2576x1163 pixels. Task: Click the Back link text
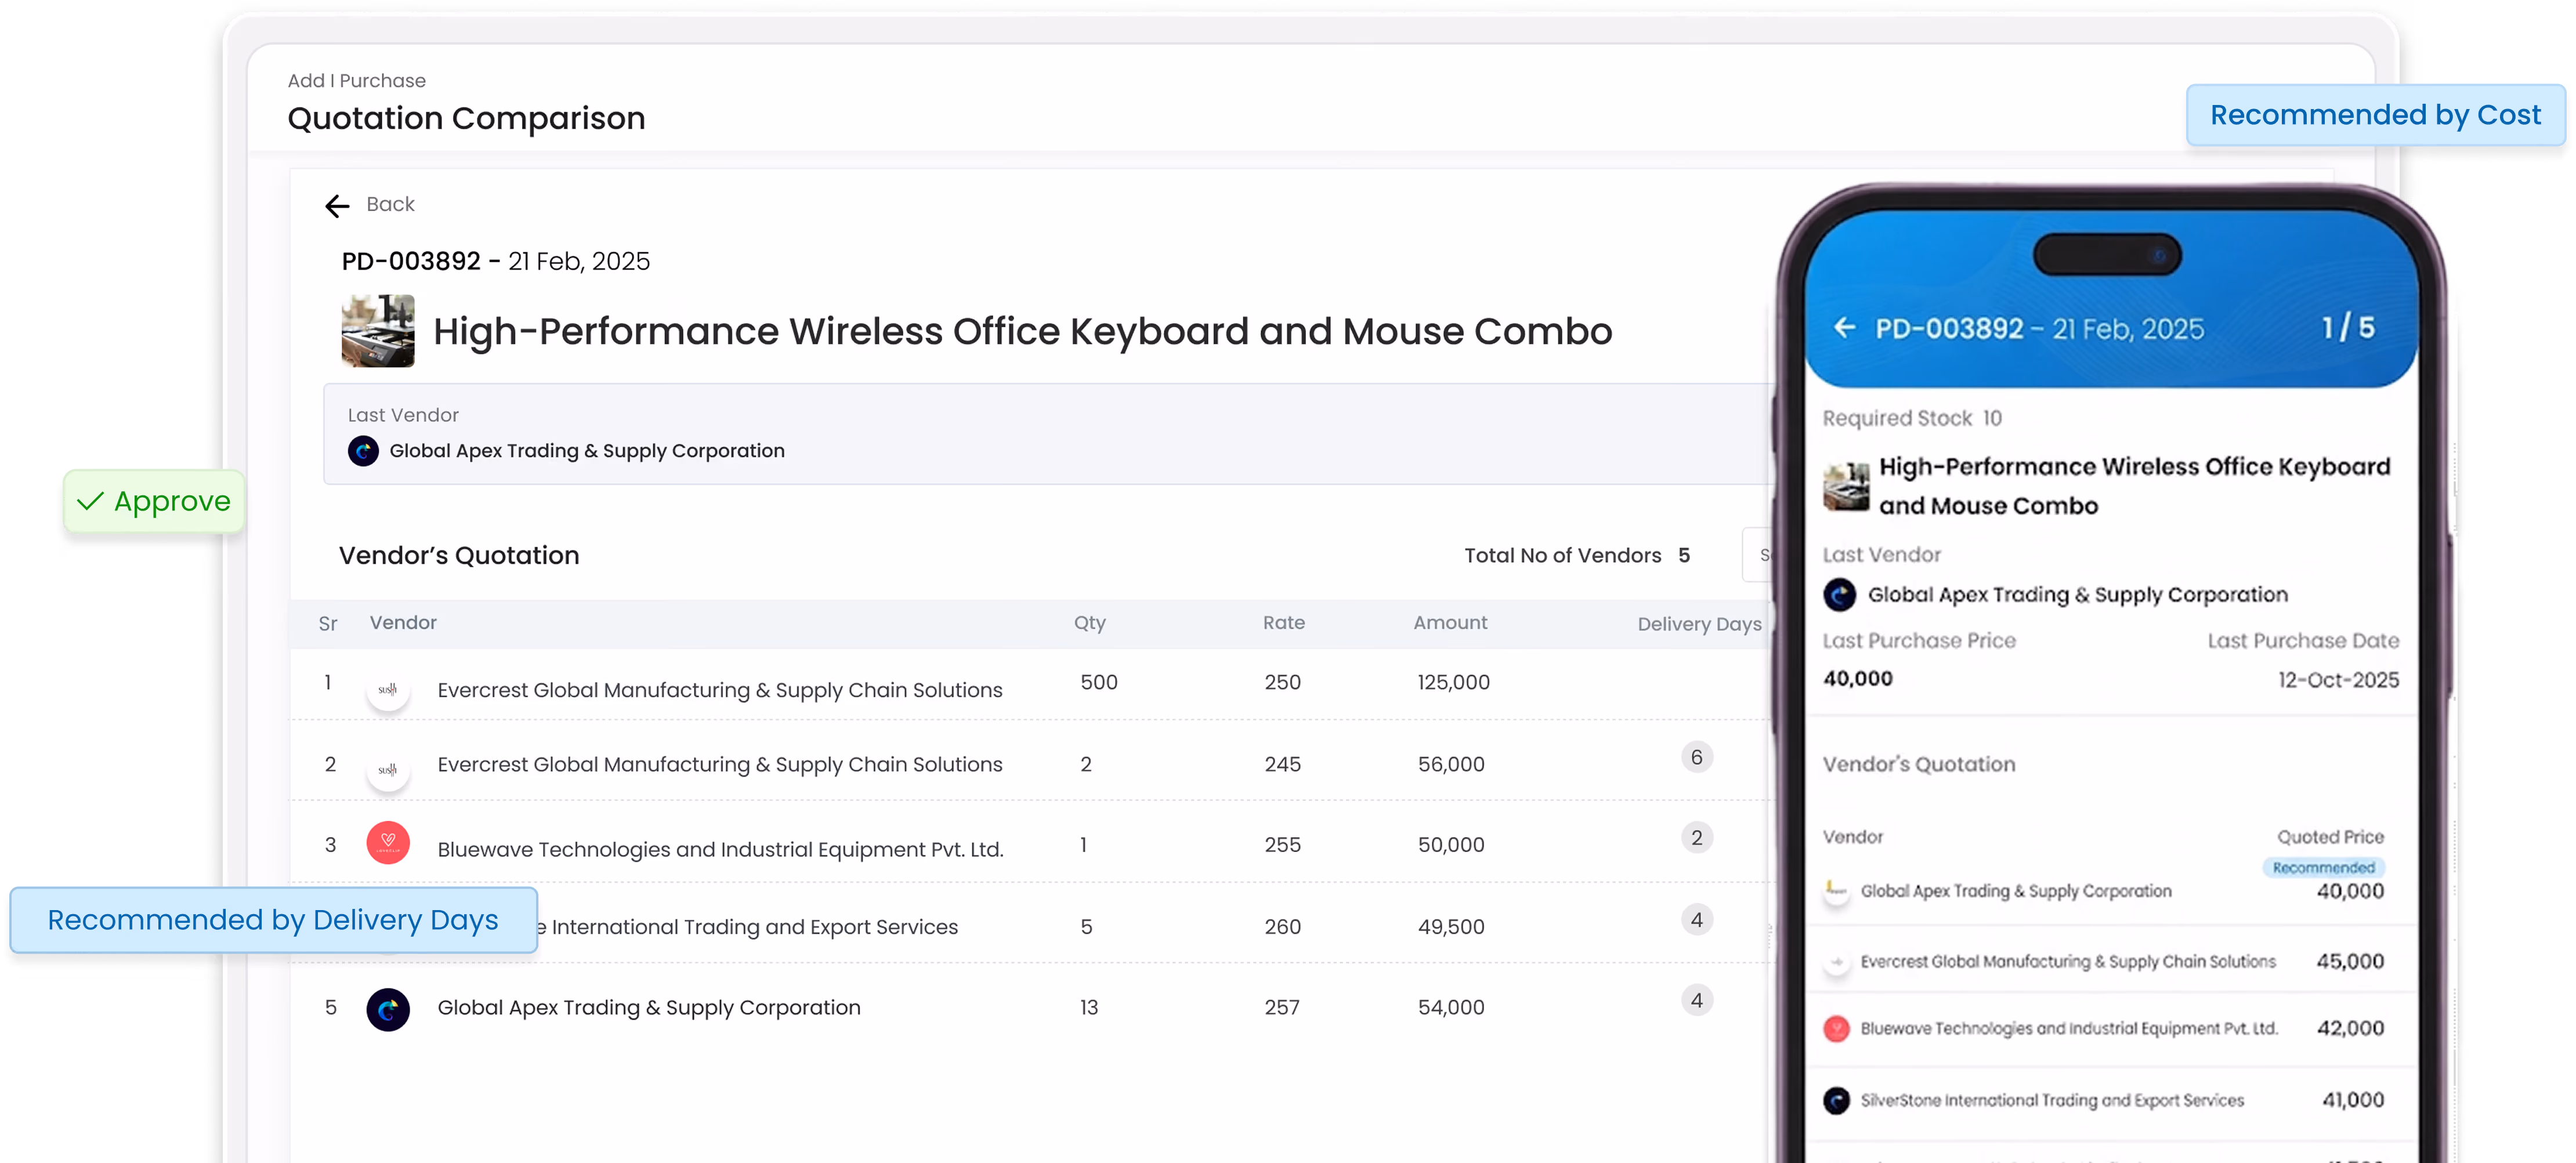click(390, 204)
